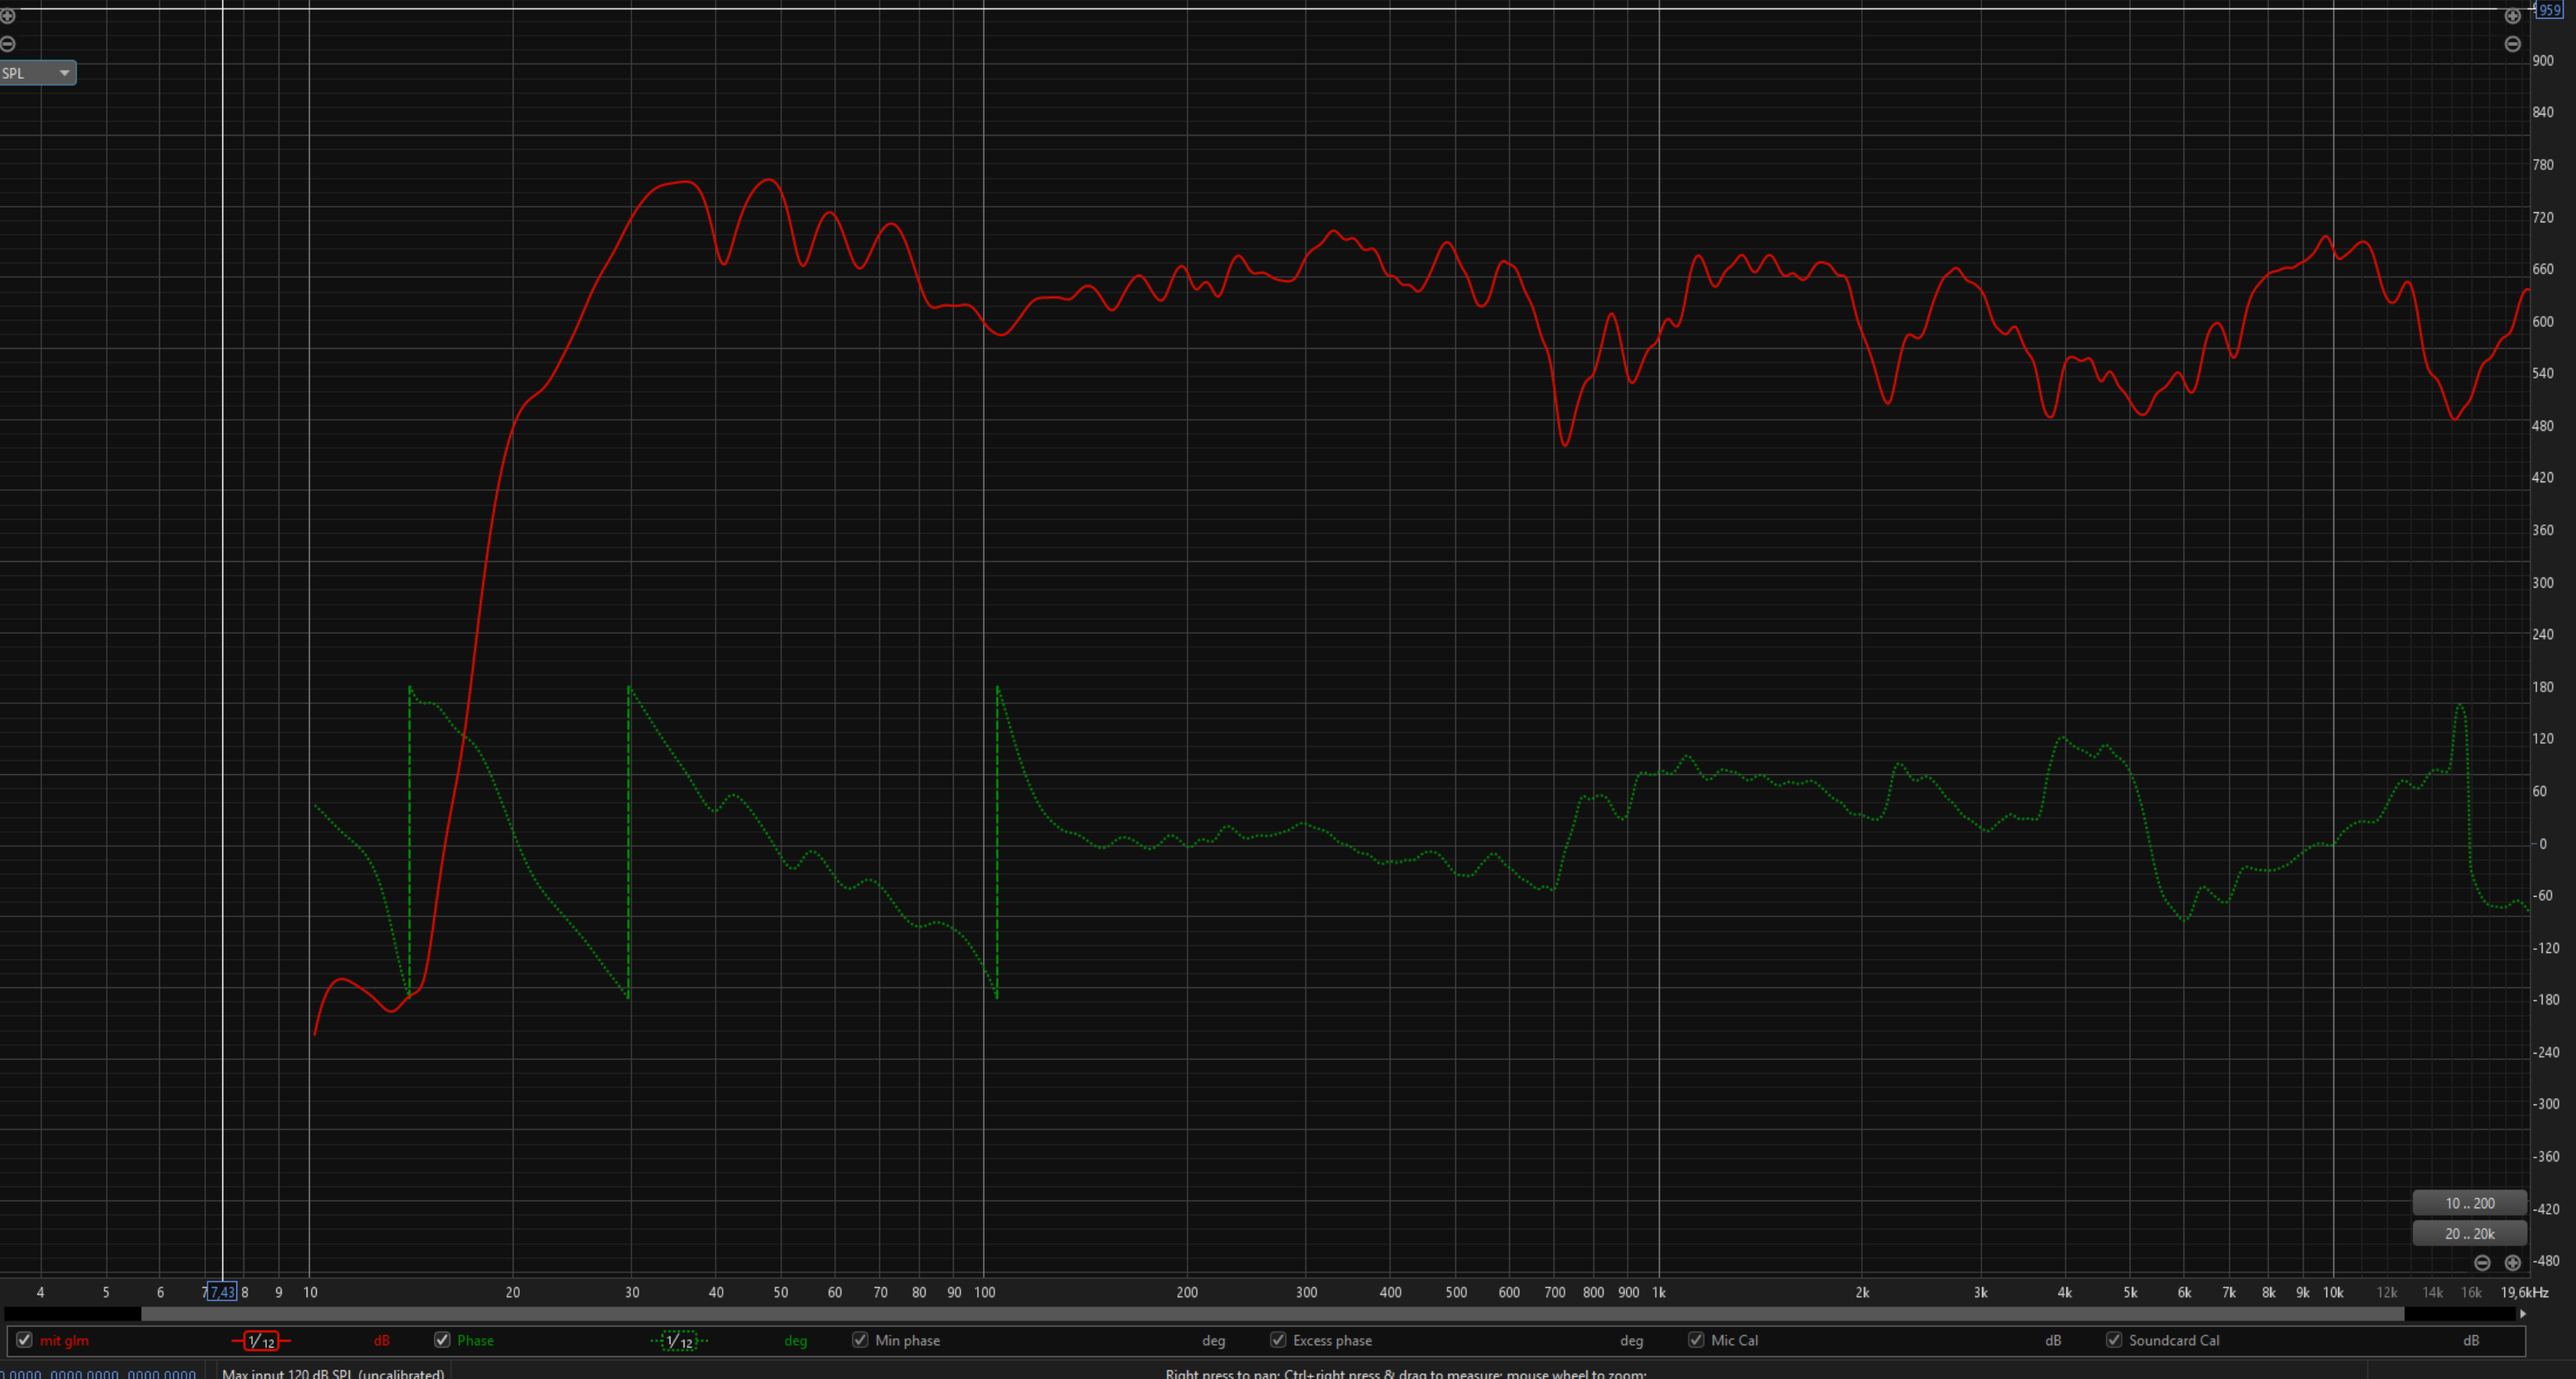Click top-right vertical axis zoom-out minus icon
The image size is (2576, 1379).
click(x=2512, y=44)
